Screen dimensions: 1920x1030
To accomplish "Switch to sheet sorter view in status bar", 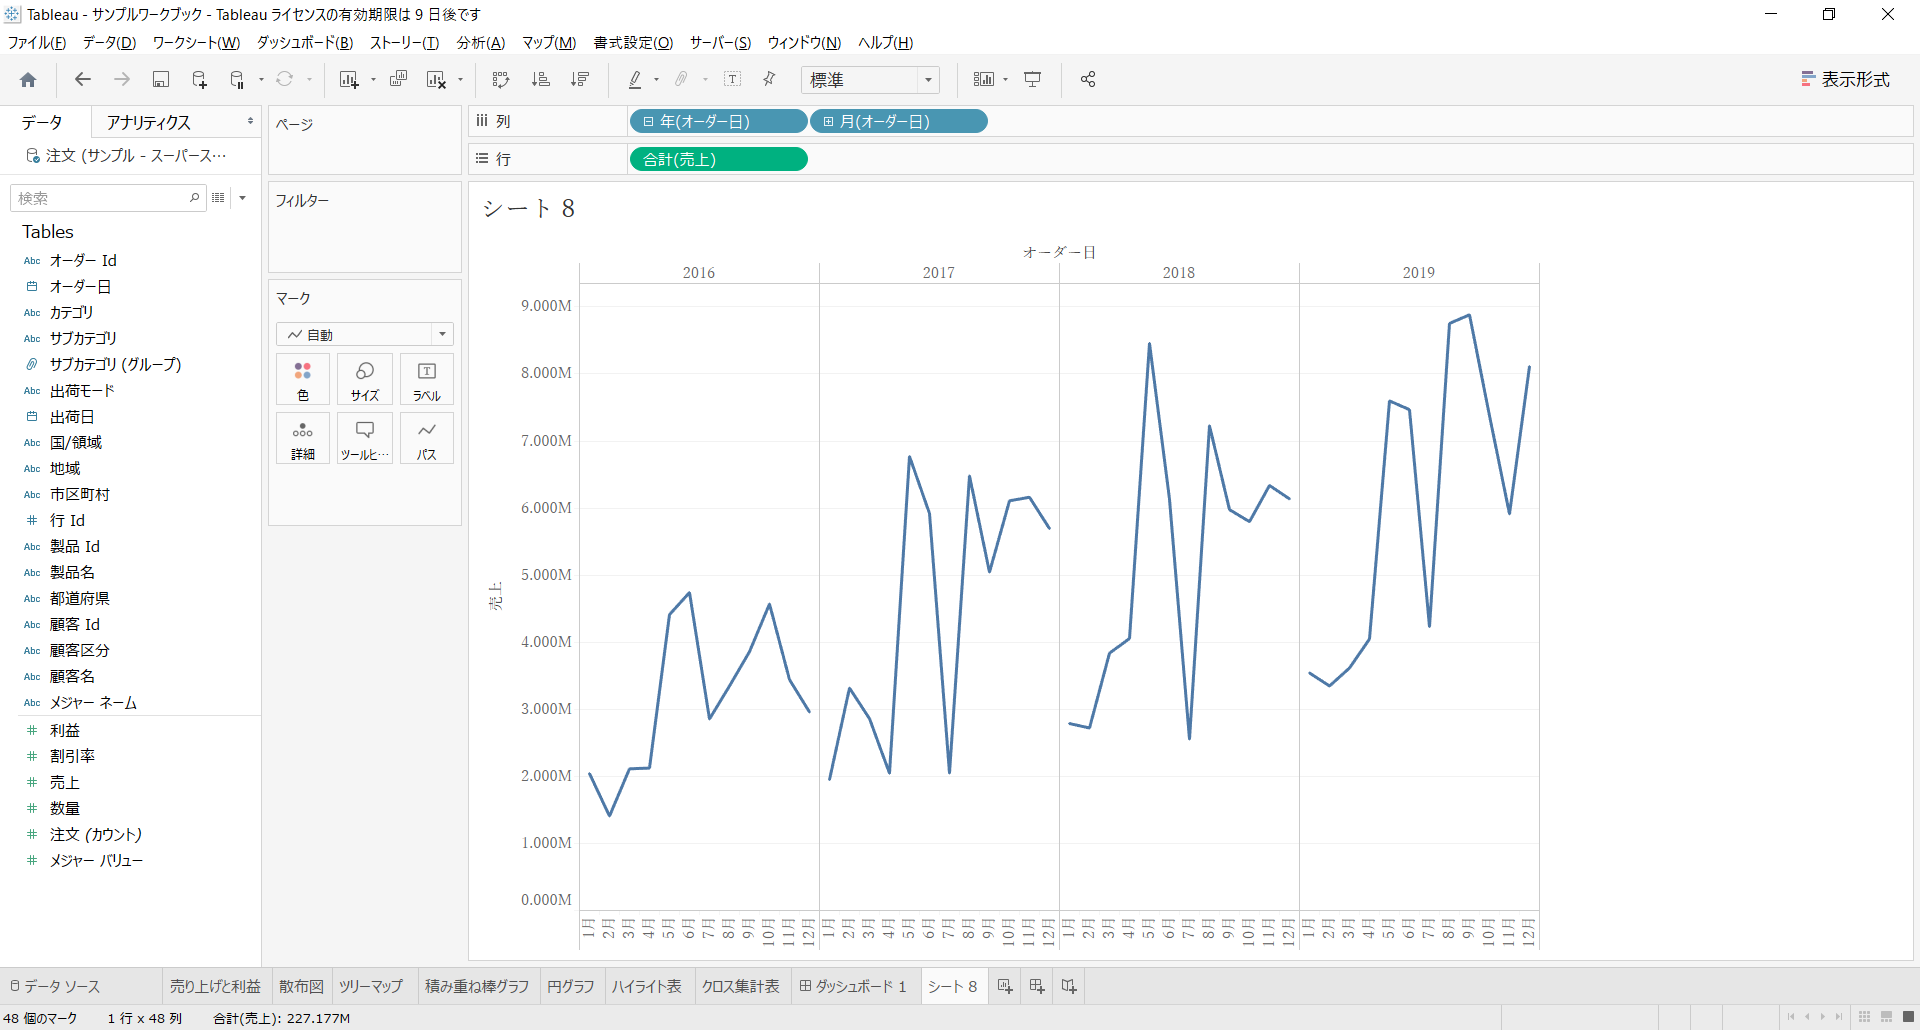I will (x=1865, y=1018).
